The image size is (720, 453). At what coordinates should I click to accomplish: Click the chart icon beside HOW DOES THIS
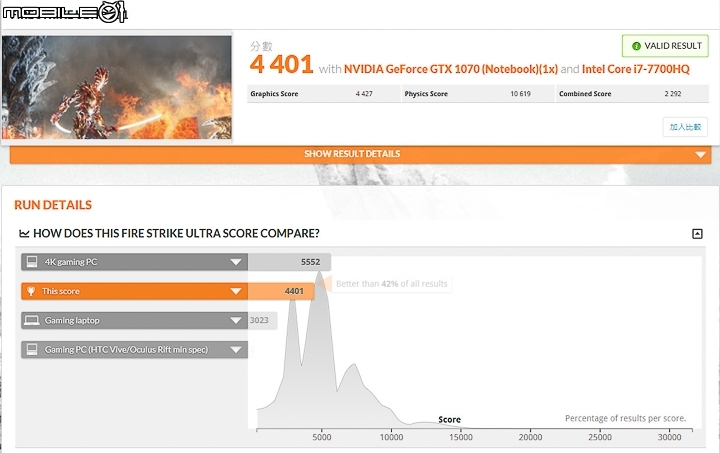(x=24, y=234)
